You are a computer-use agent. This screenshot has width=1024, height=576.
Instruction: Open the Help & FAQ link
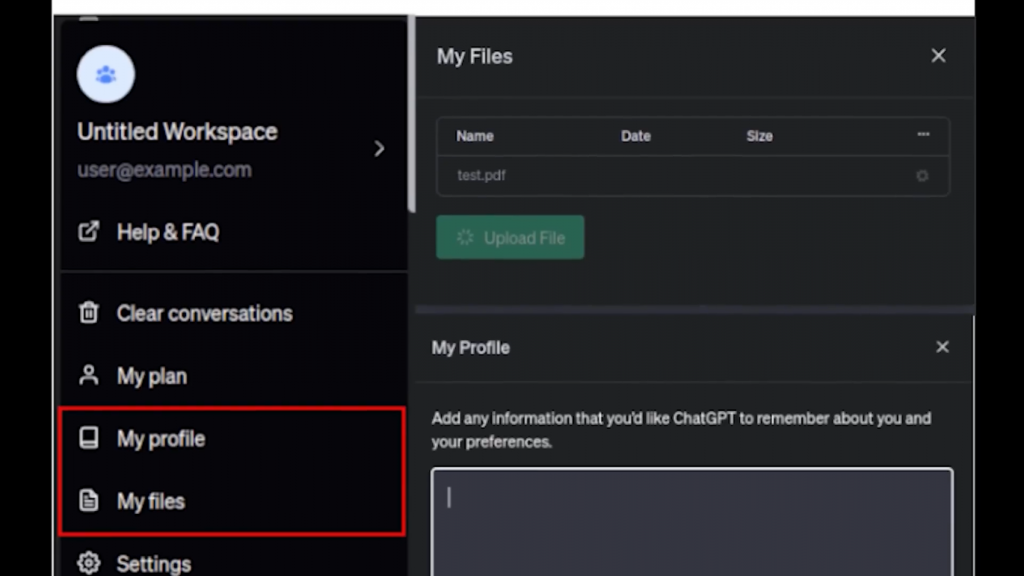click(167, 232)
